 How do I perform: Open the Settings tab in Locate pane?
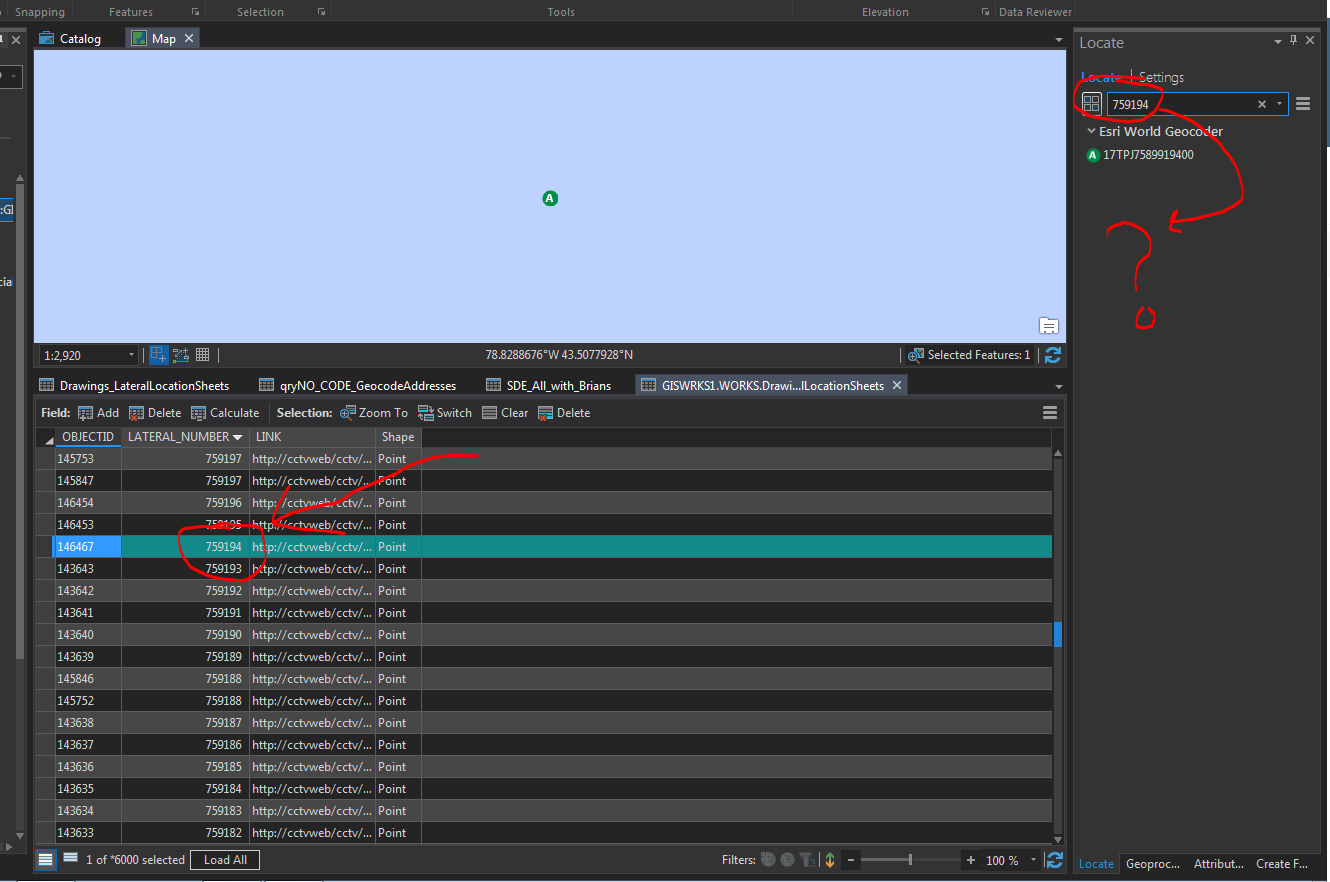click(x=1161, y=77)
